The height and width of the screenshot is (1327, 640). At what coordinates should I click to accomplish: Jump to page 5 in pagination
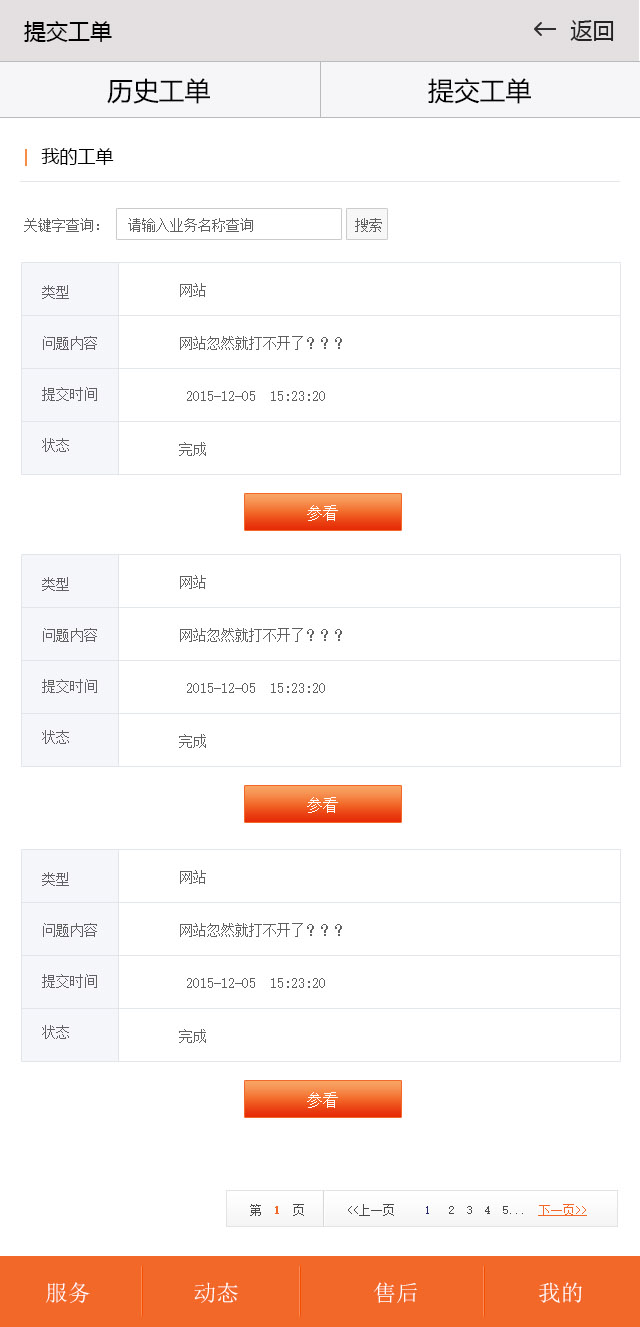(x=506, y=1210)
